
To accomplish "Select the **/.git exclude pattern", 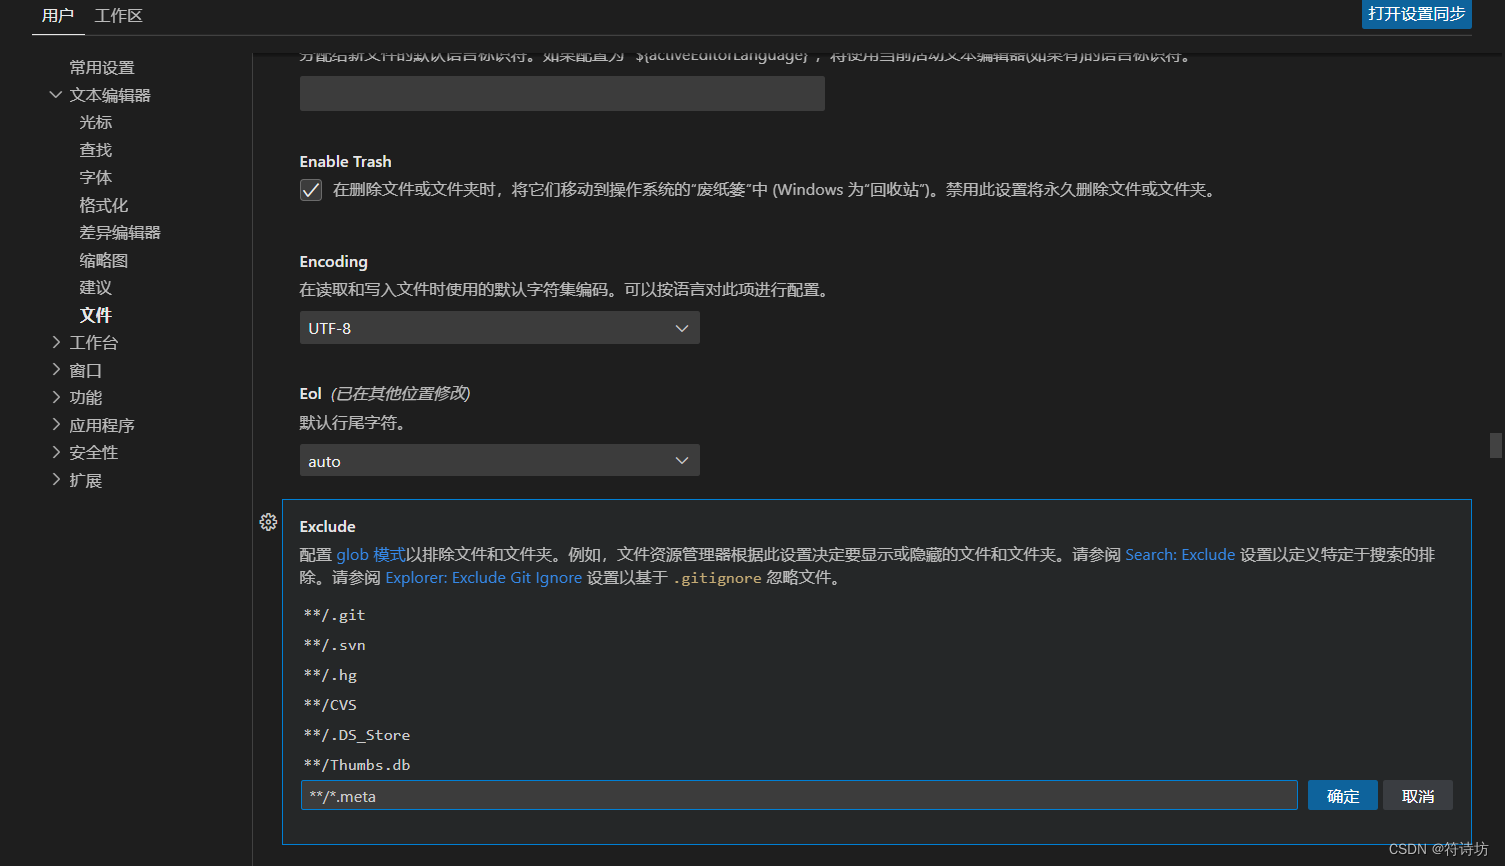I will [334, 615].
